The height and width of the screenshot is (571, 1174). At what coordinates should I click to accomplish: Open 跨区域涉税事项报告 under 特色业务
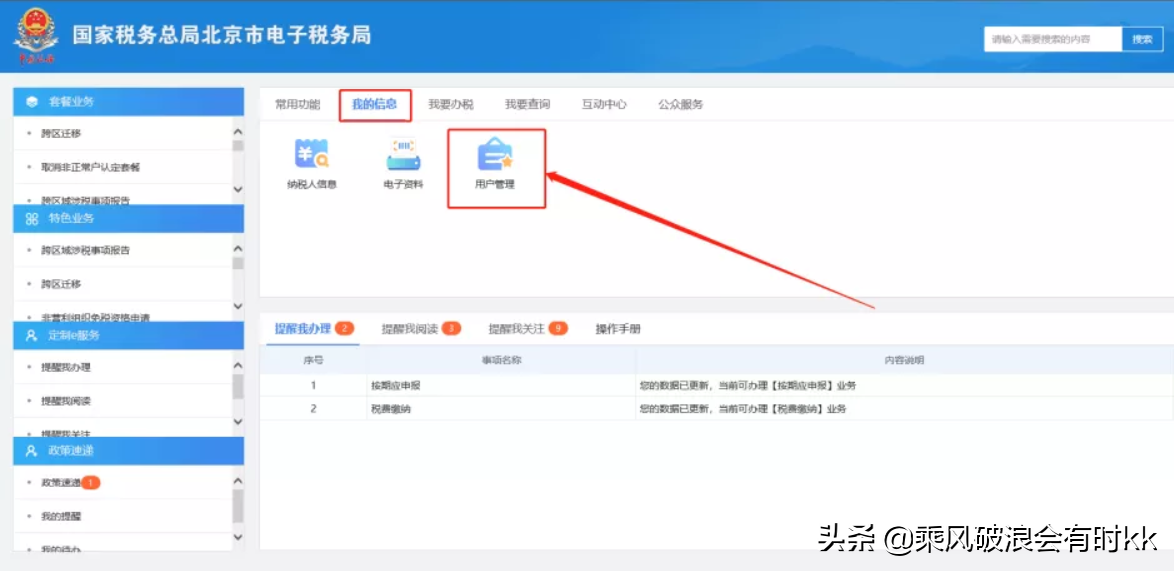click(x=85, y=250)
